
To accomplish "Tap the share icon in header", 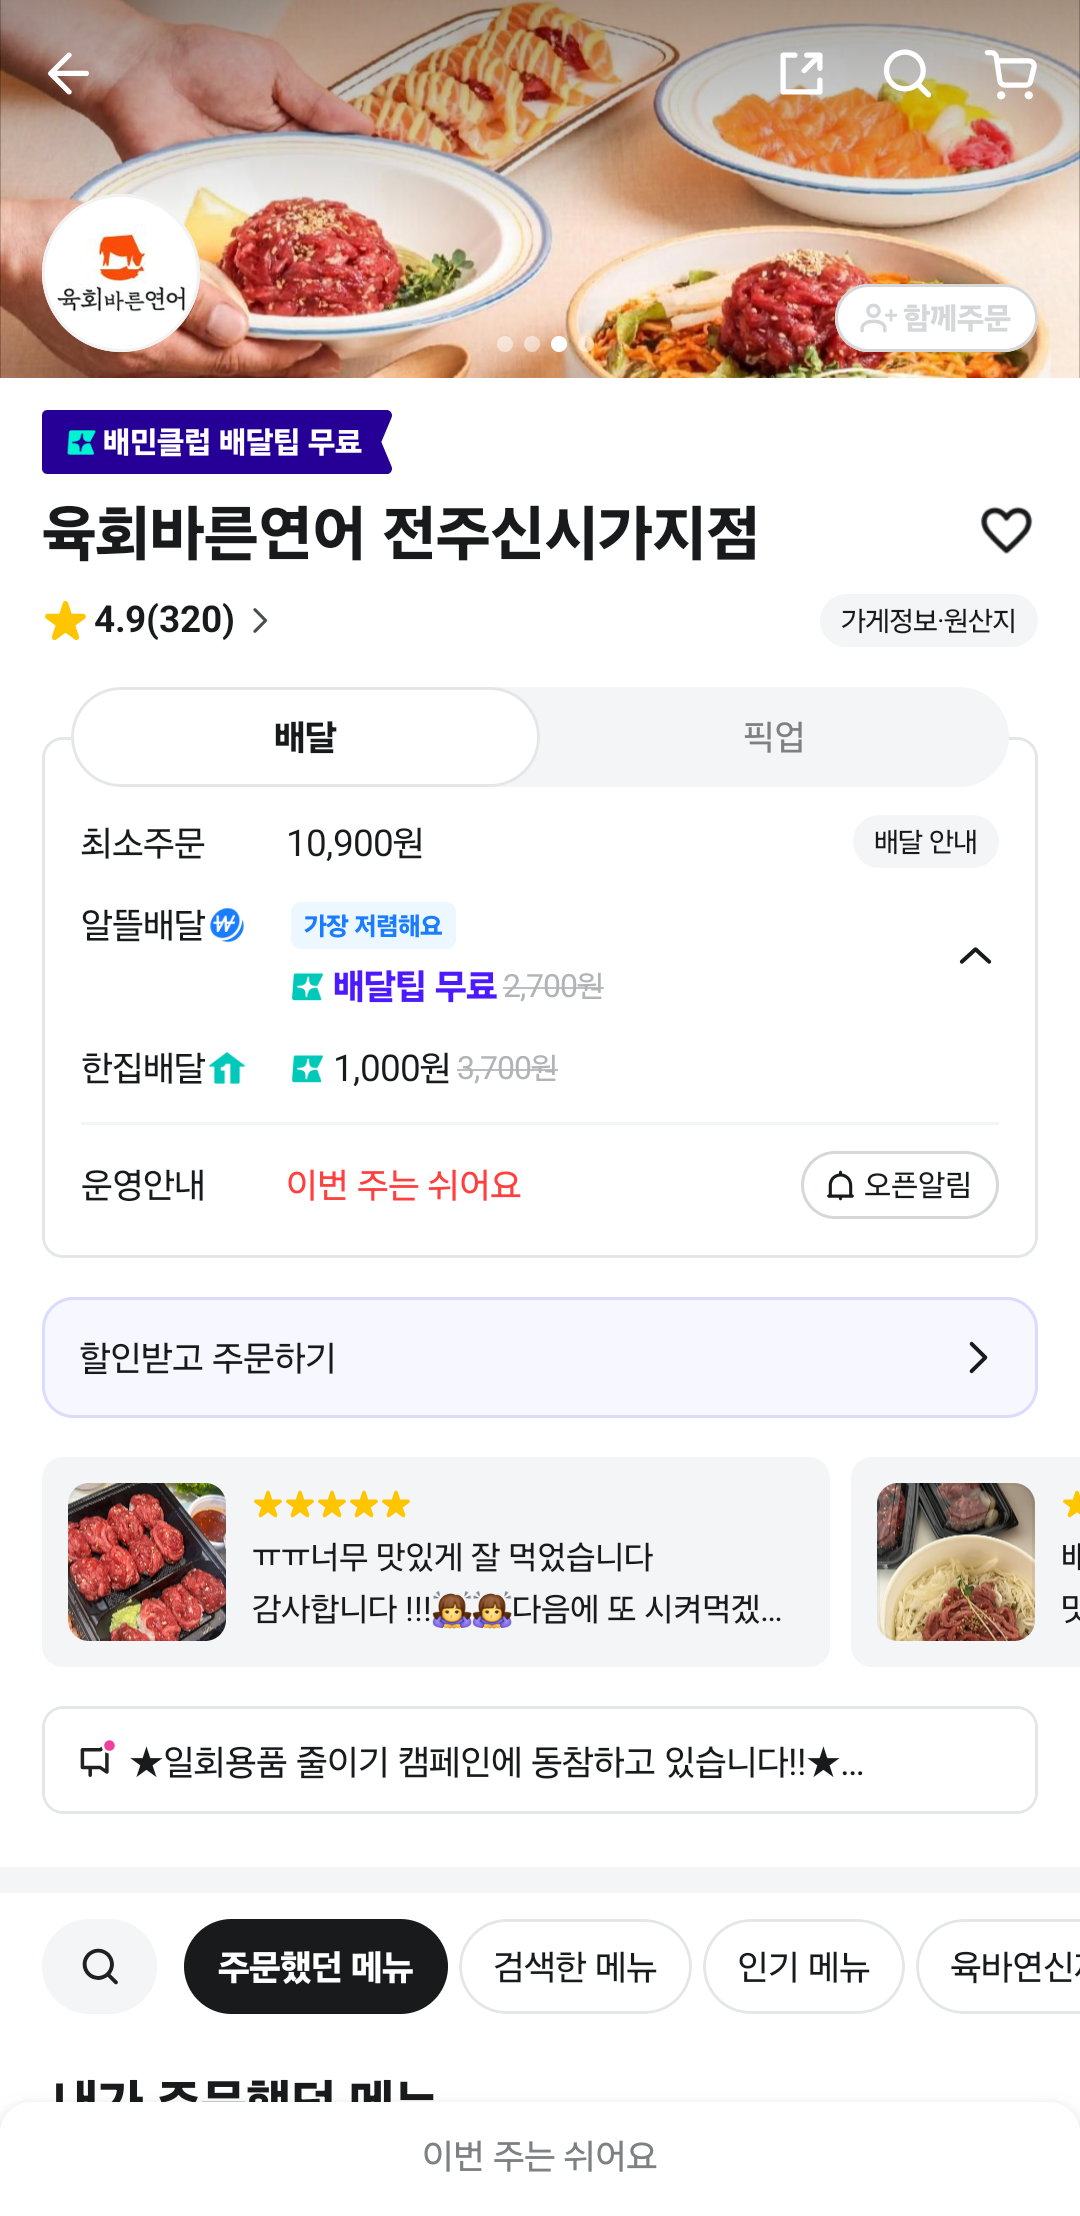I will pyautogui.click(x=801, y=74).
